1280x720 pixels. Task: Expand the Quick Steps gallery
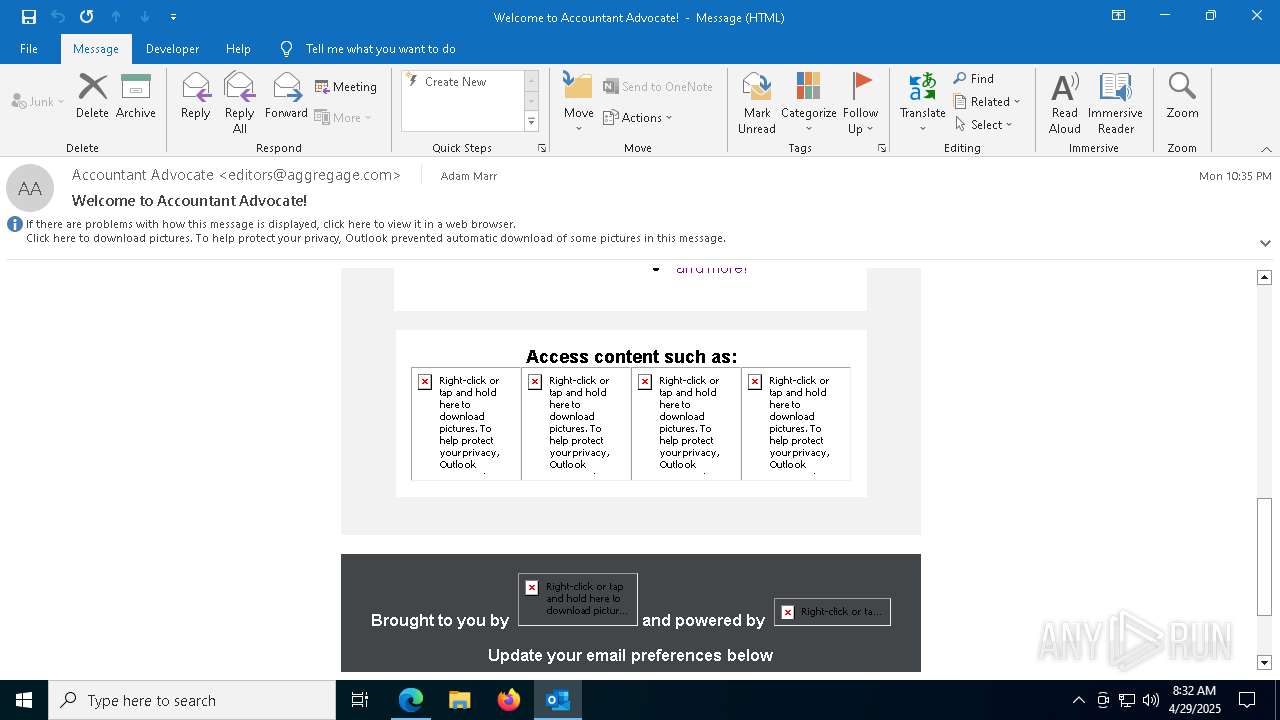point(531,122)
